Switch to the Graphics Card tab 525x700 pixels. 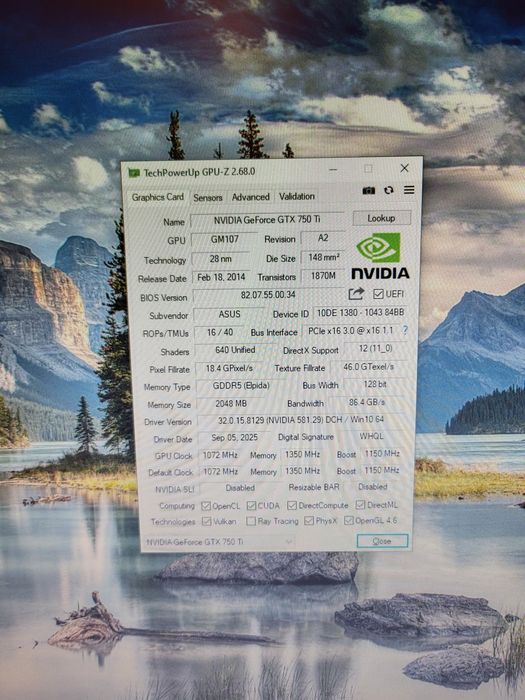tap(157, 197)
